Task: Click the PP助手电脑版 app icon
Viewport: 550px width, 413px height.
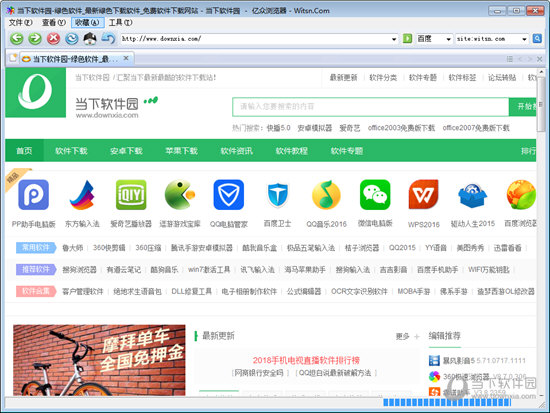Action: pyautogui.click(x=33, y=195)
